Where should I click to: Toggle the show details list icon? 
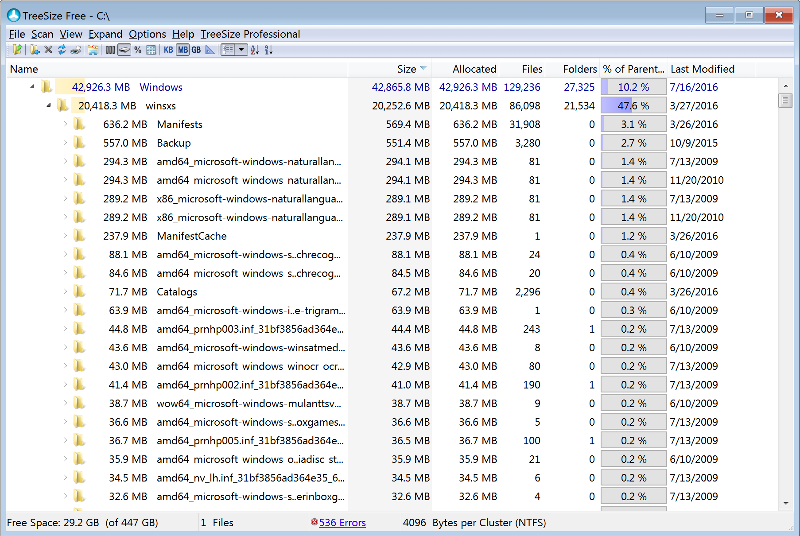[228, 49]
